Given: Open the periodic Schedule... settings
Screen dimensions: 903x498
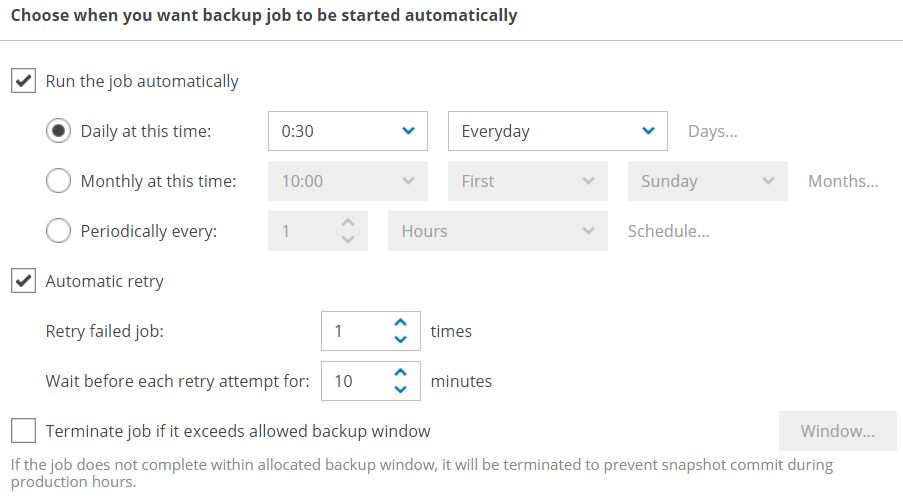Looking at the screenshot, I should (669, 231).
